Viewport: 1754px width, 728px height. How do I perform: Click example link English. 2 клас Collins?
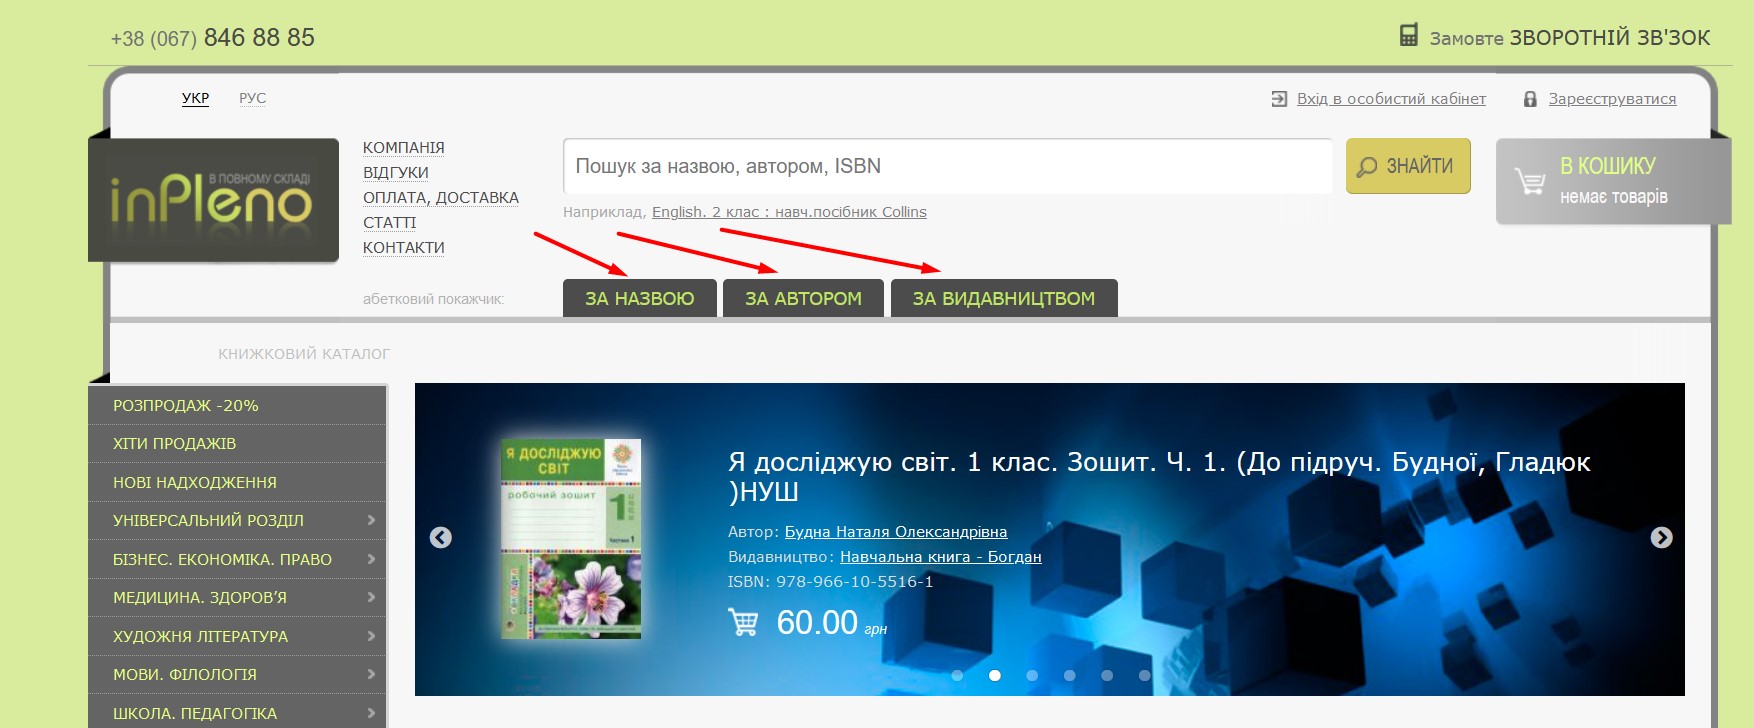point(789,212)
